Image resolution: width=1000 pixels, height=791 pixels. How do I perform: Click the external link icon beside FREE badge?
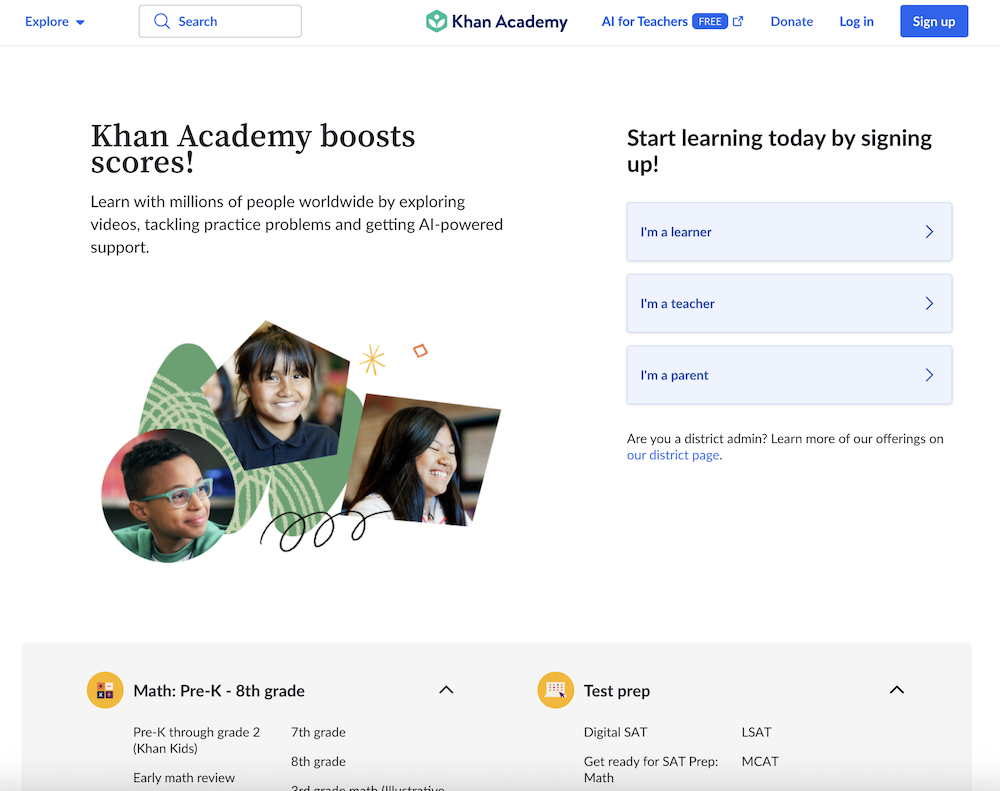738,22
